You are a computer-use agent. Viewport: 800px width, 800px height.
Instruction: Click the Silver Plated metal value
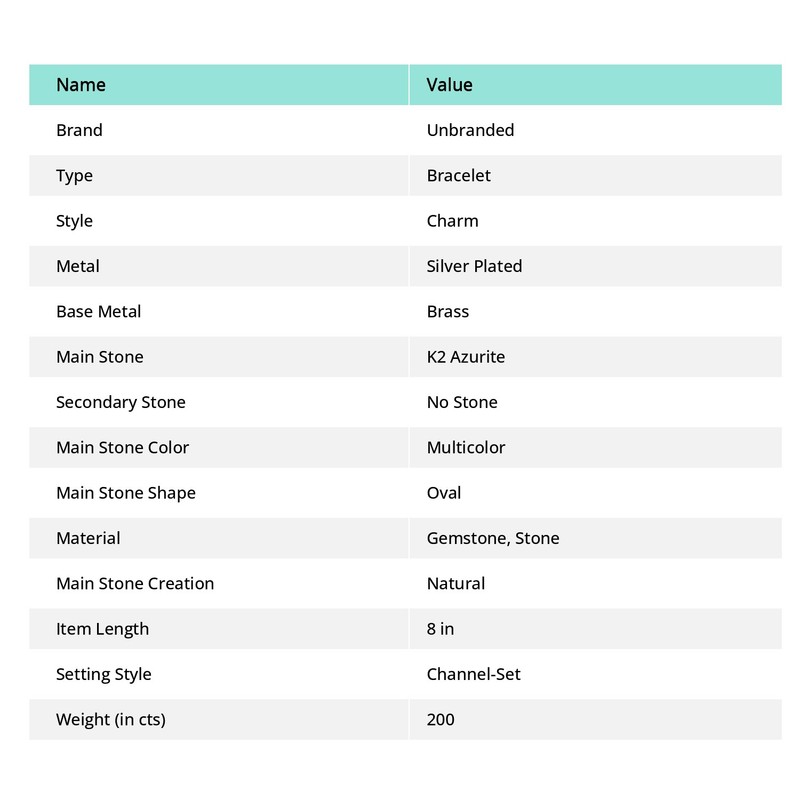pos(474,266)
